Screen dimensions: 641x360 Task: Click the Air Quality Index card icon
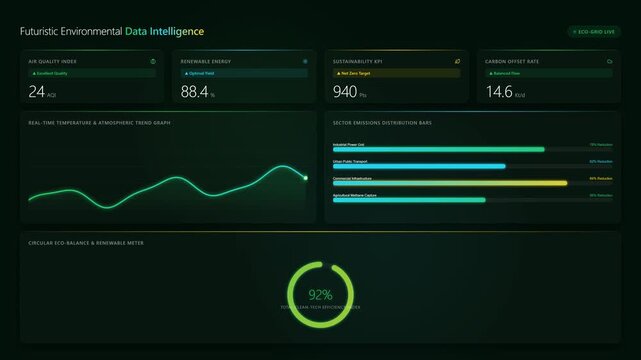pos(153,61)
